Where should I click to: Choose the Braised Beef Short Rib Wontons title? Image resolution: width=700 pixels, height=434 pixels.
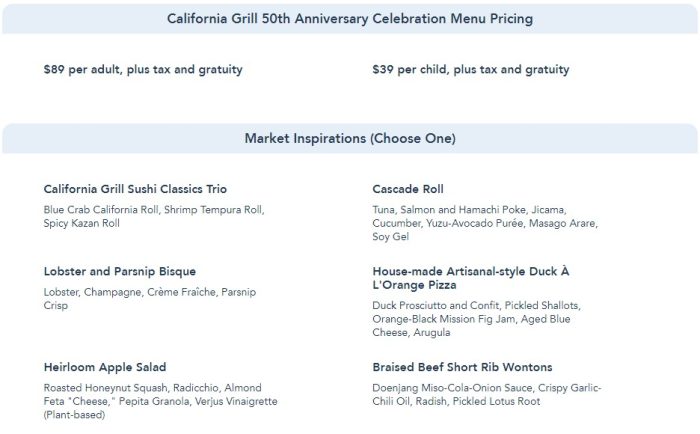click(x=462, y=367)
